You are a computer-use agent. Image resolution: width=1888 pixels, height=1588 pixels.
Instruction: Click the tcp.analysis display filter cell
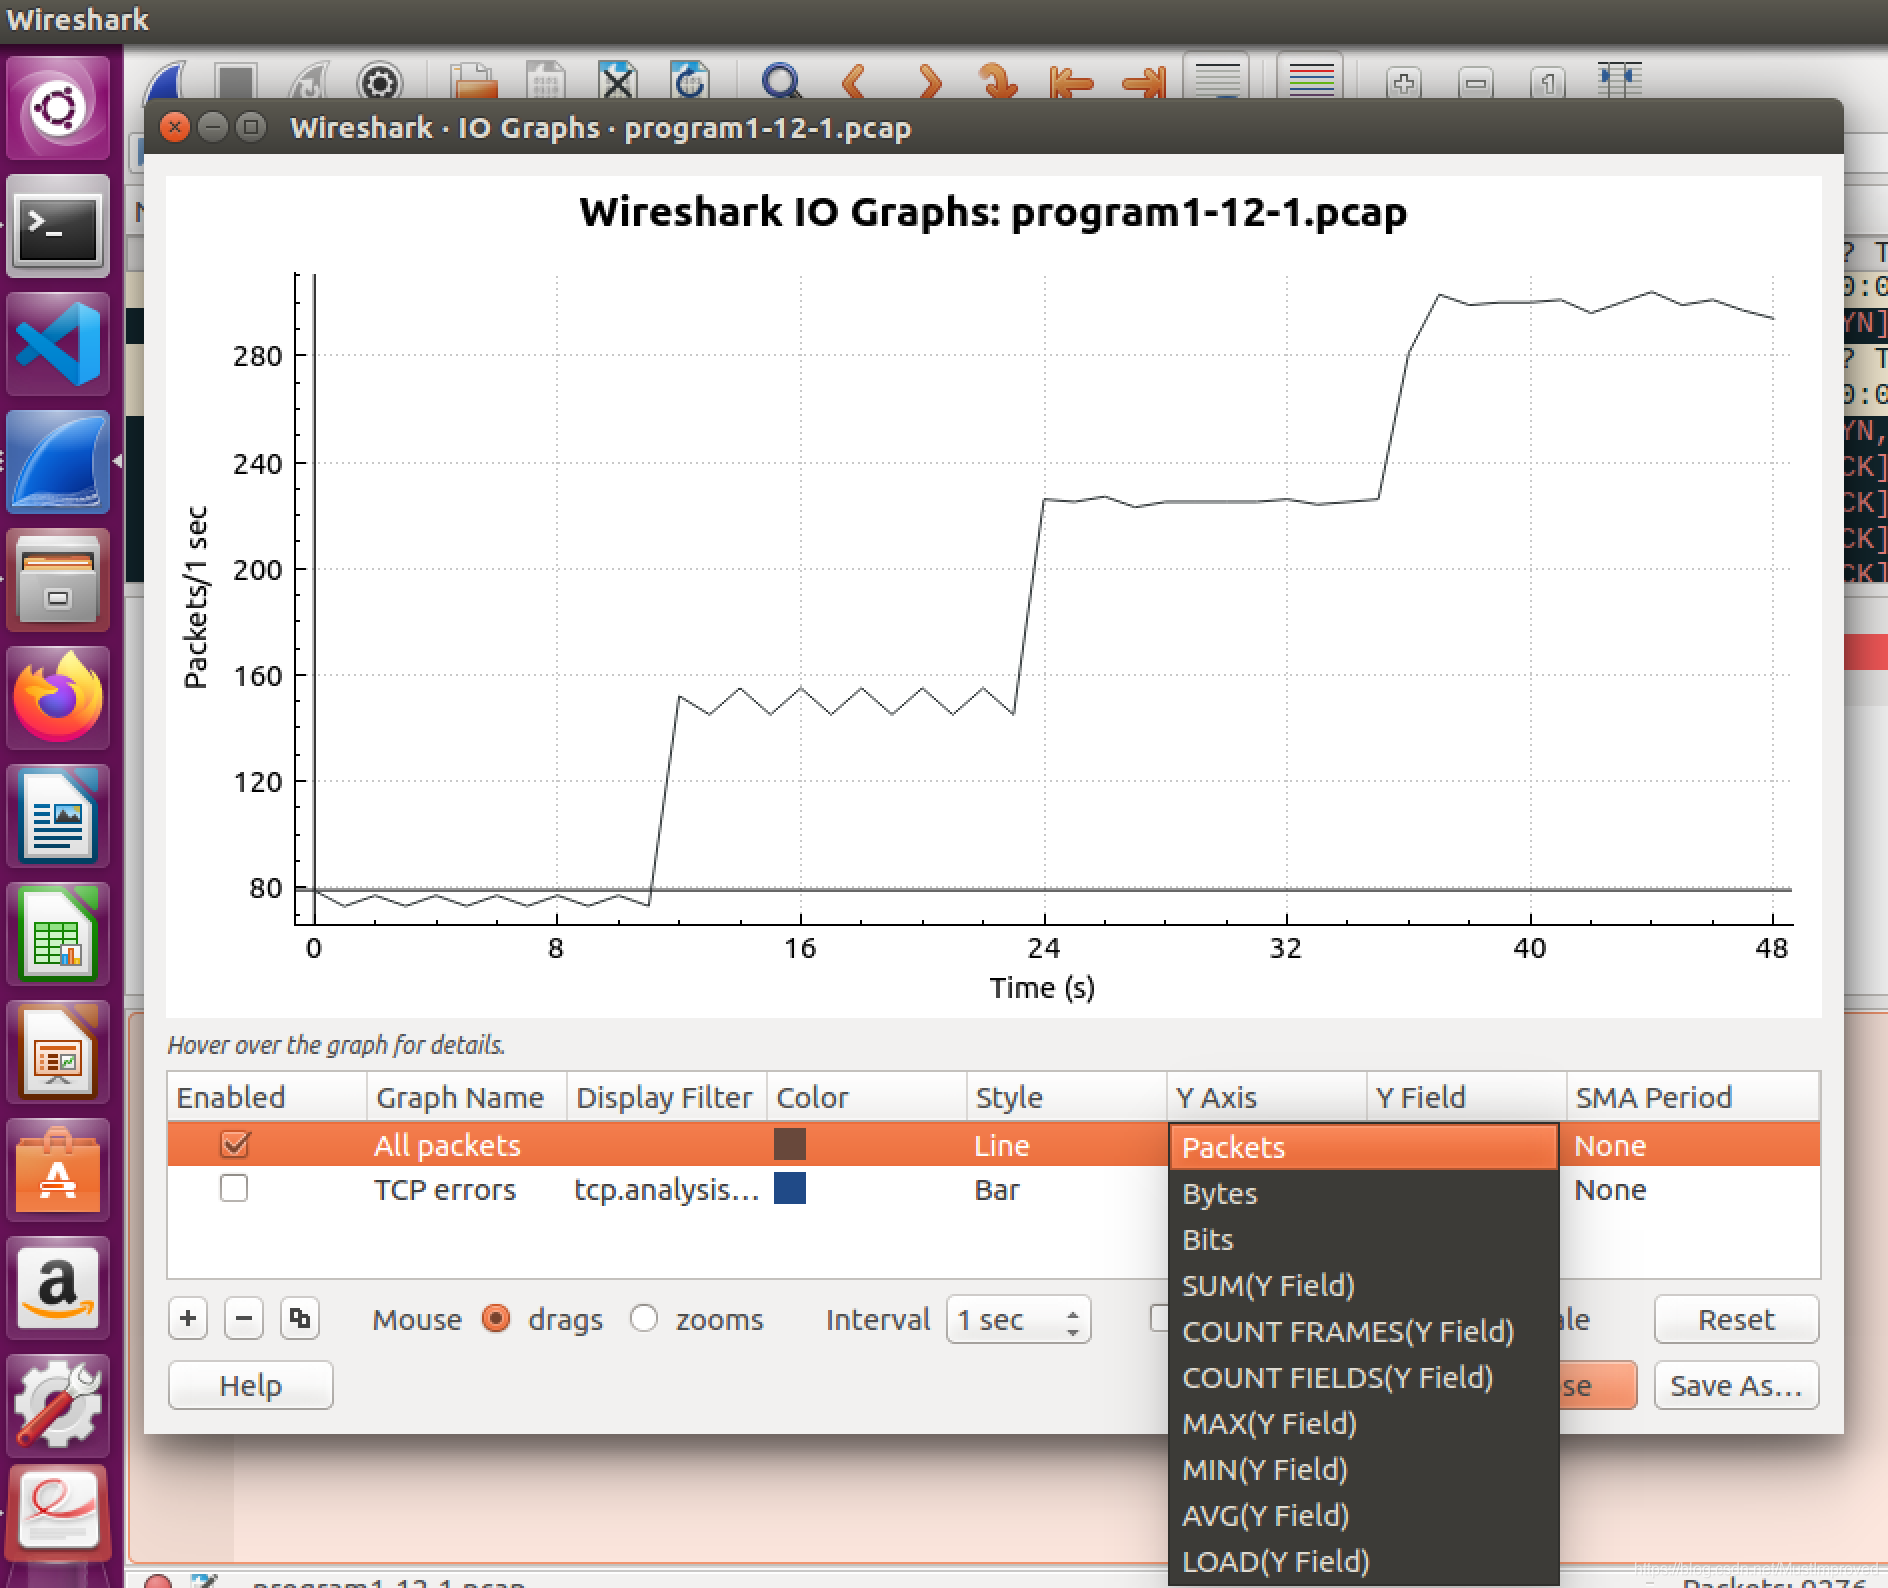point(667,1189)
